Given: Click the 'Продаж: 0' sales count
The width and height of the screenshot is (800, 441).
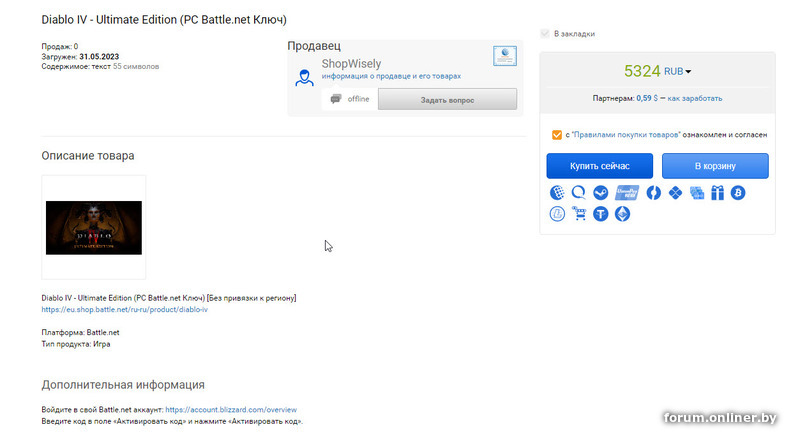Looking at the screenshot, I should point(60,46).
